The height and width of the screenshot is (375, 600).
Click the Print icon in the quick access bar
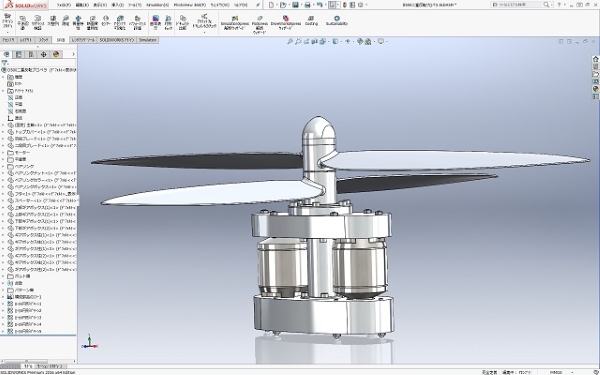point(307,5)
